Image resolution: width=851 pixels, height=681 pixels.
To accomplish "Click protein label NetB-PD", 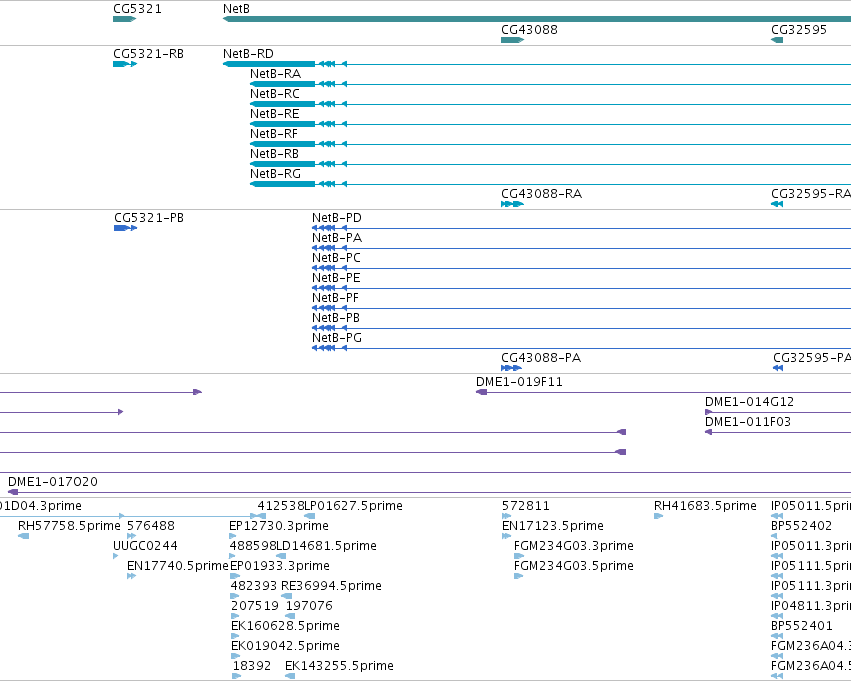I will click(336, 218).
